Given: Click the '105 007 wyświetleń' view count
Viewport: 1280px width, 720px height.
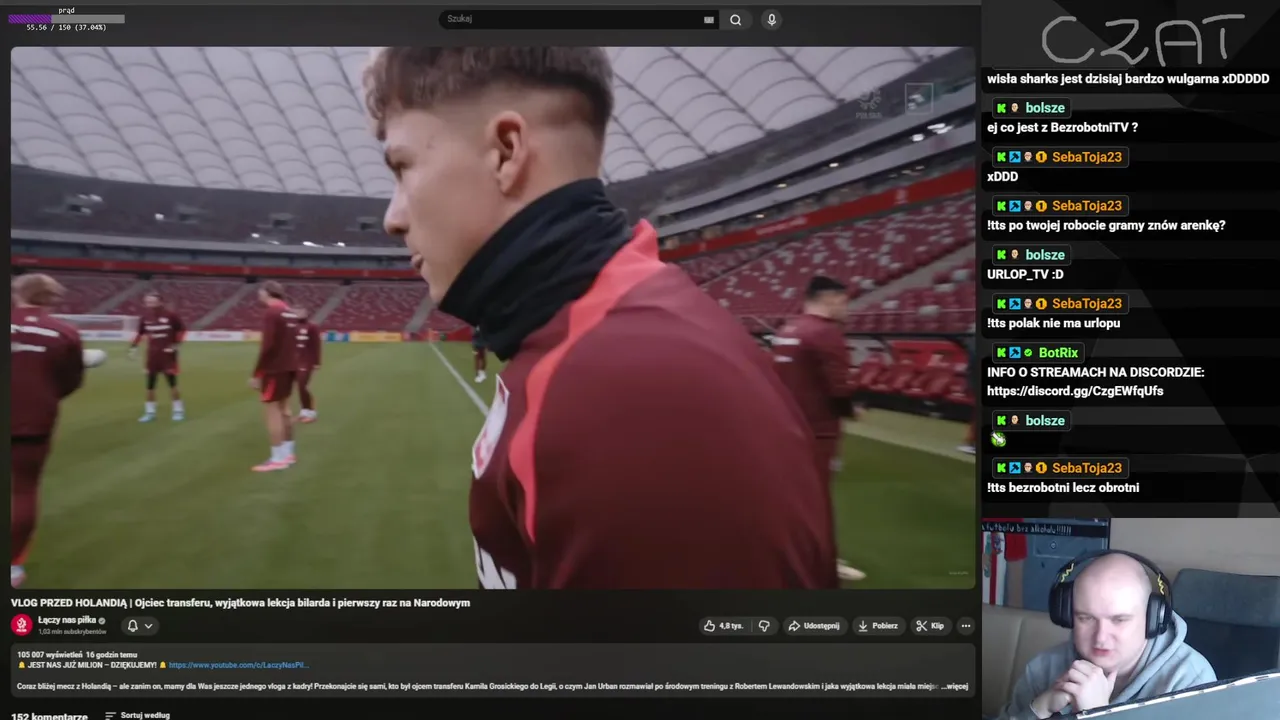Looking at the screenshot, I should pyautogui.click(x=50, y=655).
